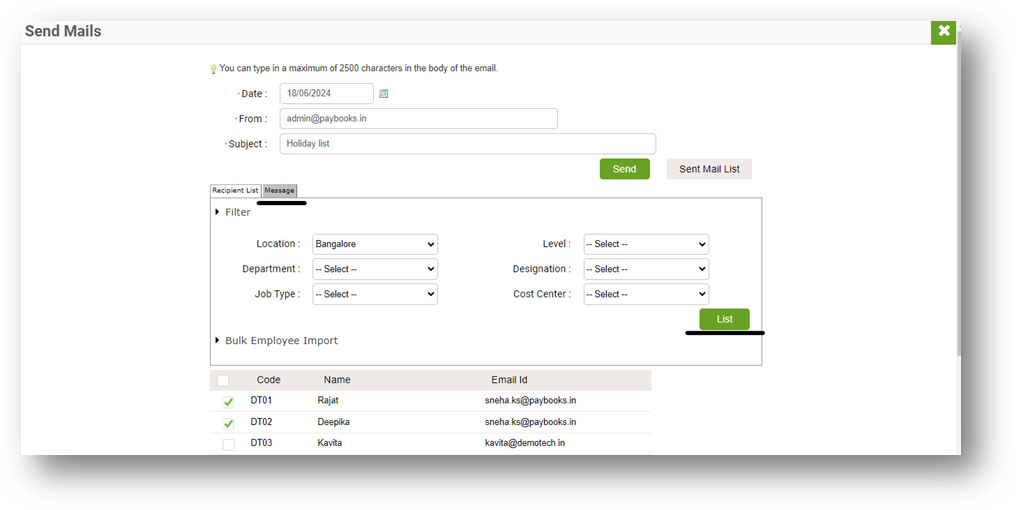Open the Cost Center dropdown
This screenshot has height=510, width=1016.
(x=646, y=294)
